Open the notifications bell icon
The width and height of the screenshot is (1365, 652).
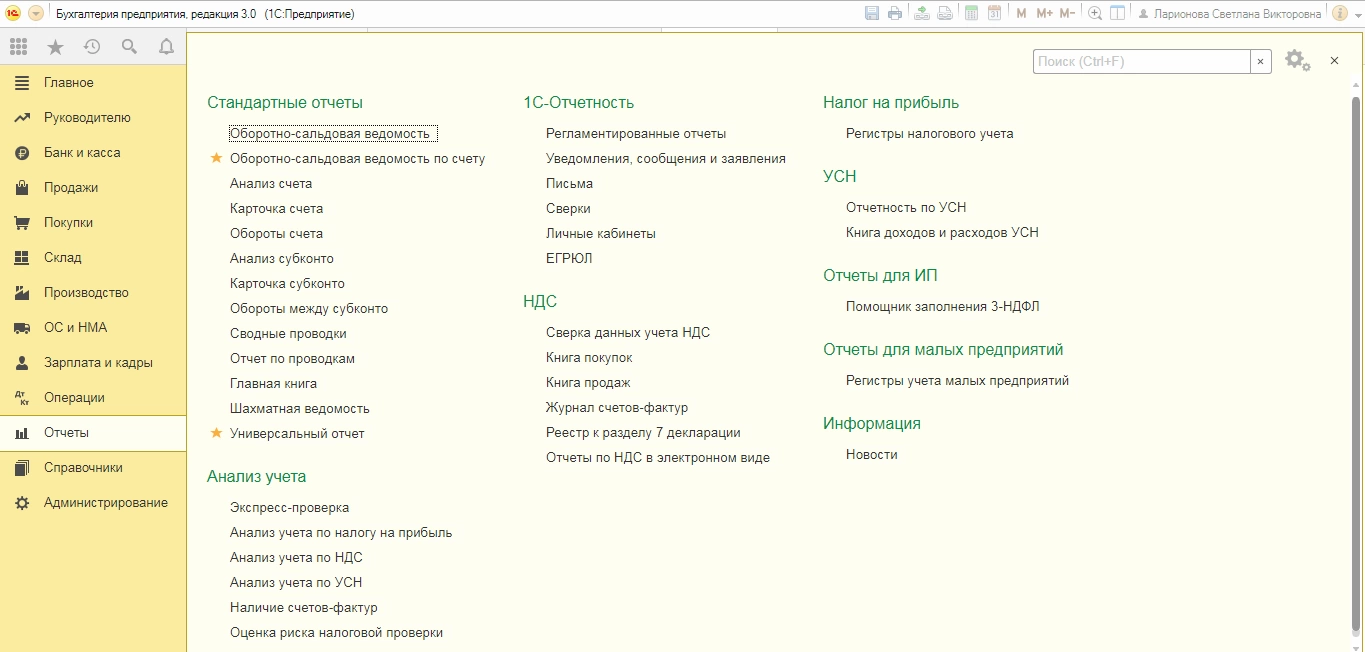[166, 47]
